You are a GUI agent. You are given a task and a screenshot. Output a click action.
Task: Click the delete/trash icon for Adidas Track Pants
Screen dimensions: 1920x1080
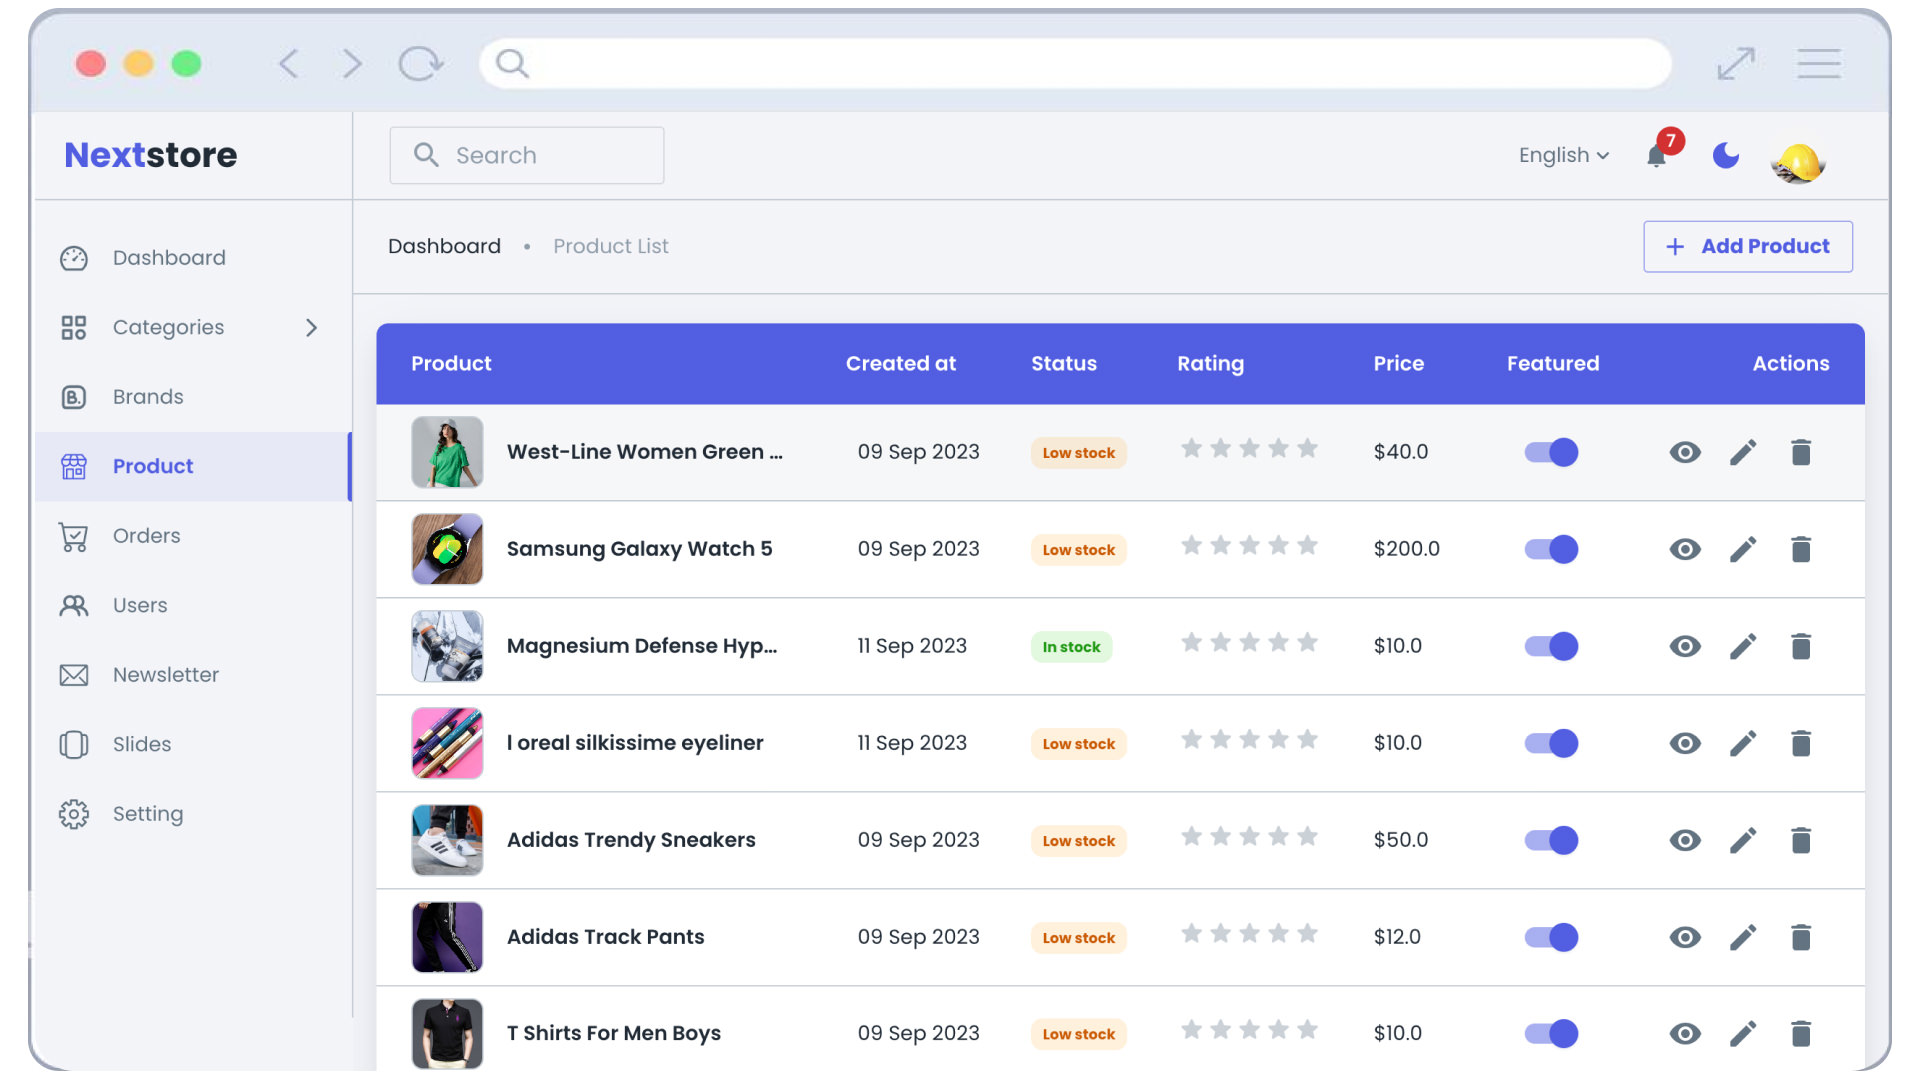(1800, 936)
